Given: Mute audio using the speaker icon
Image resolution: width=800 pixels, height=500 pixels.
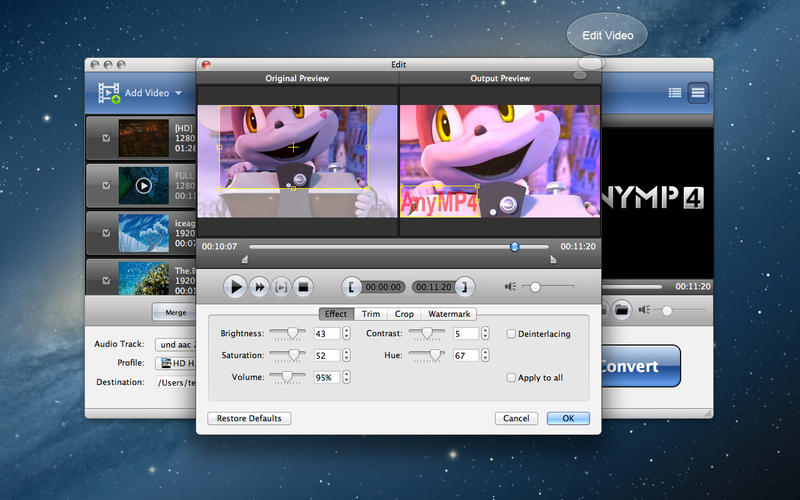Looking at the screenshot, I should click(x=511, y=287).
